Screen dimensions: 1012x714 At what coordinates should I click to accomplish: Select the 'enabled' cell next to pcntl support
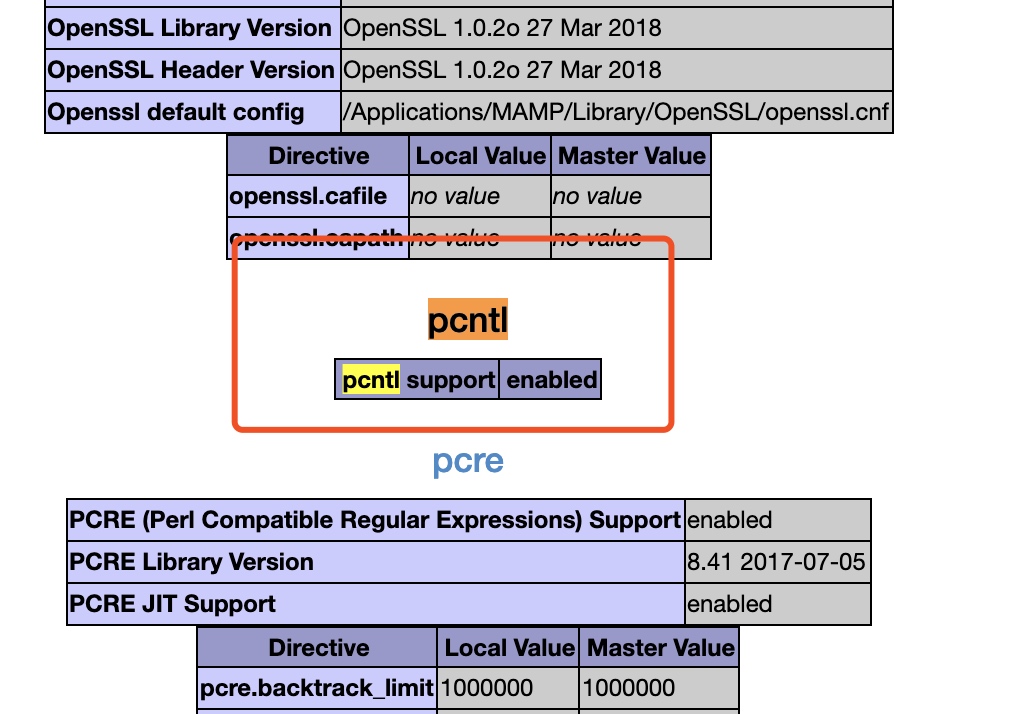[x=551, y=380]
